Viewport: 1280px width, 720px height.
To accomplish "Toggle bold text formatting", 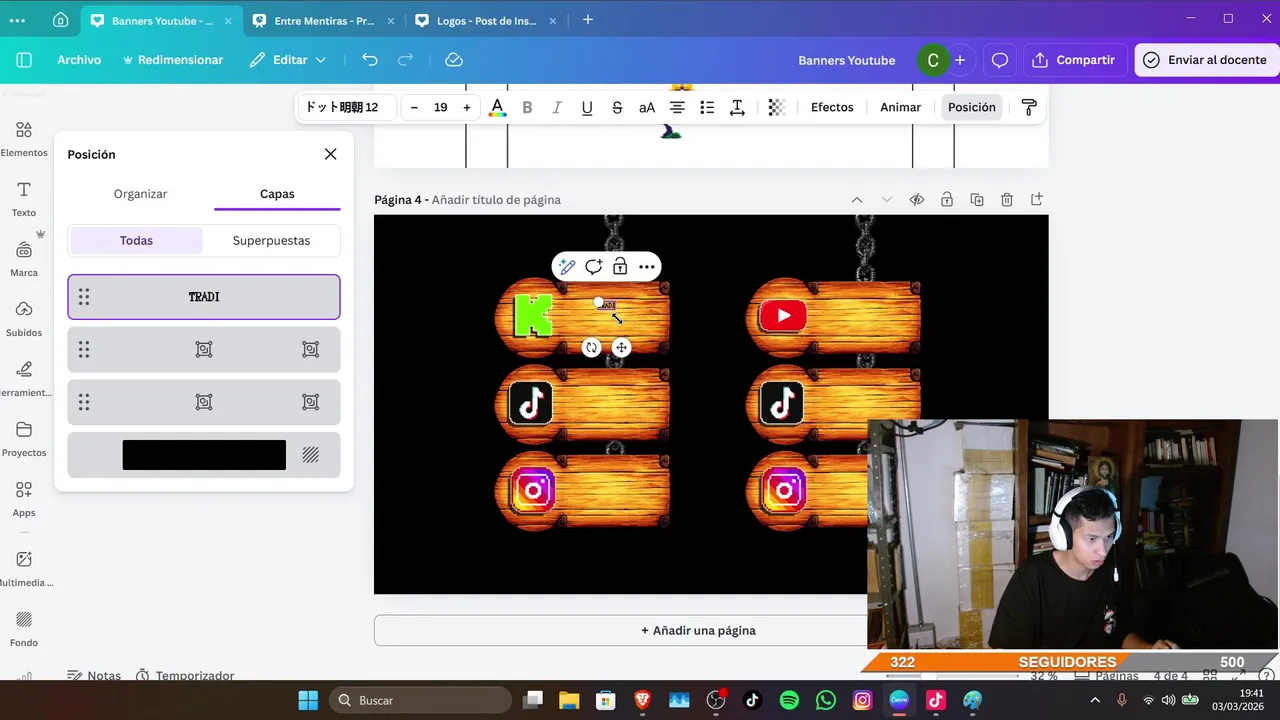I will pyautogui.click(x=527, y=108).
